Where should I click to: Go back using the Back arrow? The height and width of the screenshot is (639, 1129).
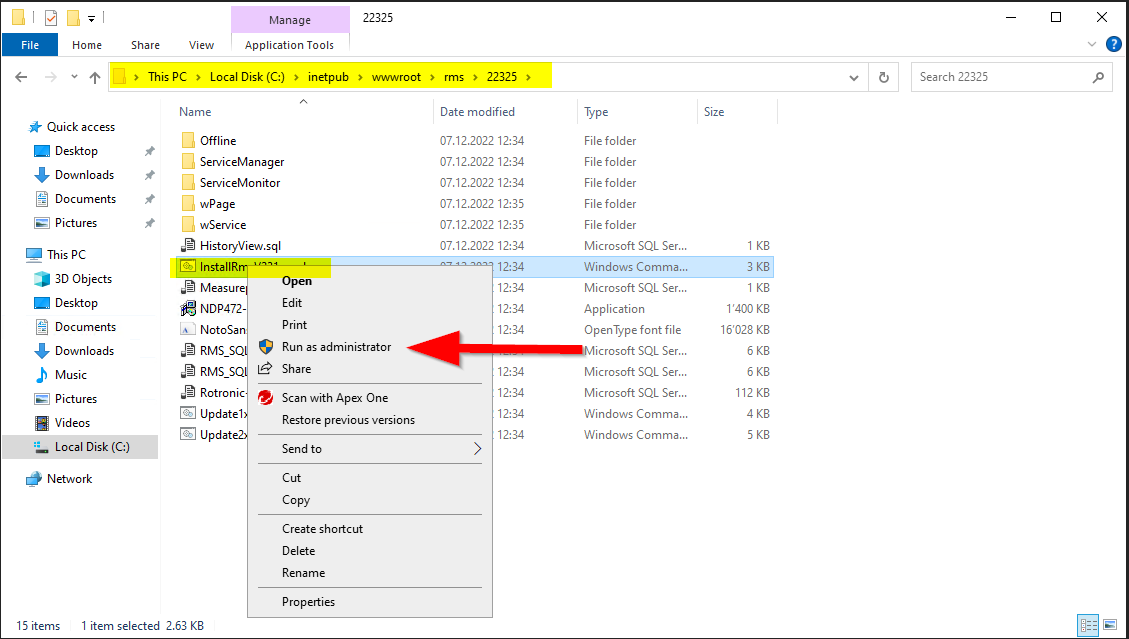pos(21,77)
